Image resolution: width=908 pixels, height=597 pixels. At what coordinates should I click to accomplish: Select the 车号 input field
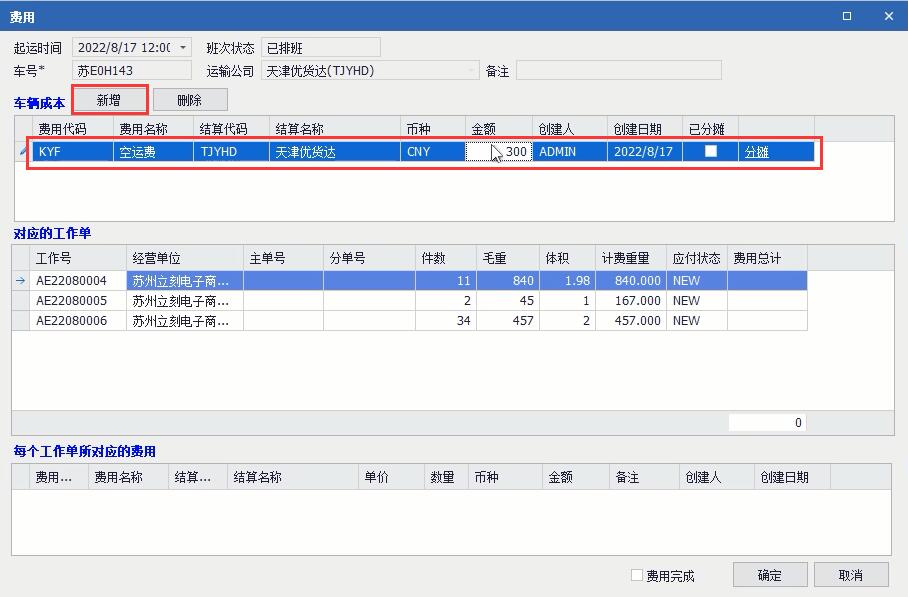click(x=132, y=71)
